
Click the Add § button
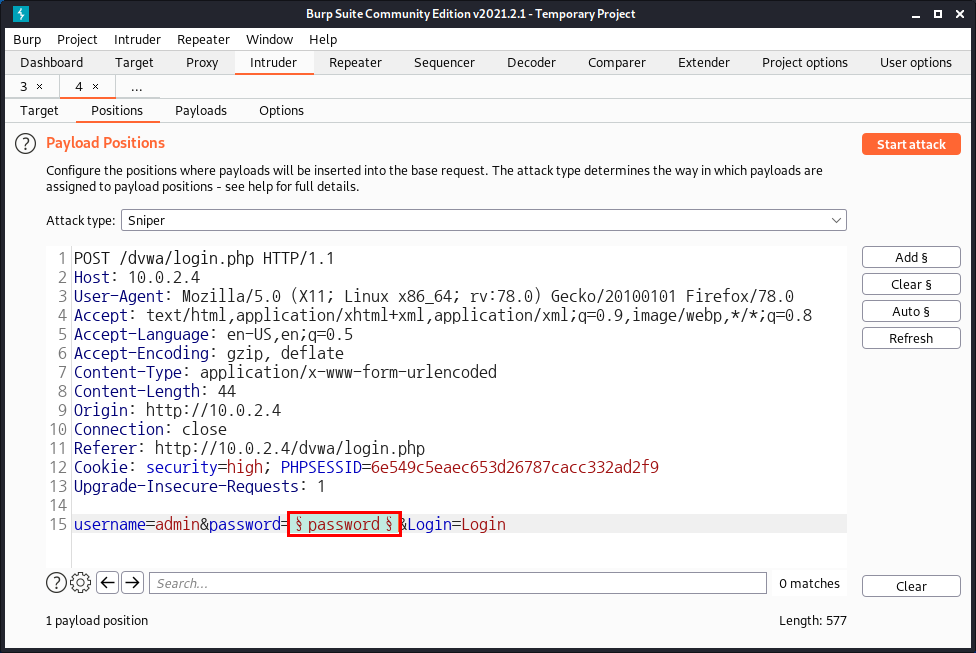(x=911, y=257)
